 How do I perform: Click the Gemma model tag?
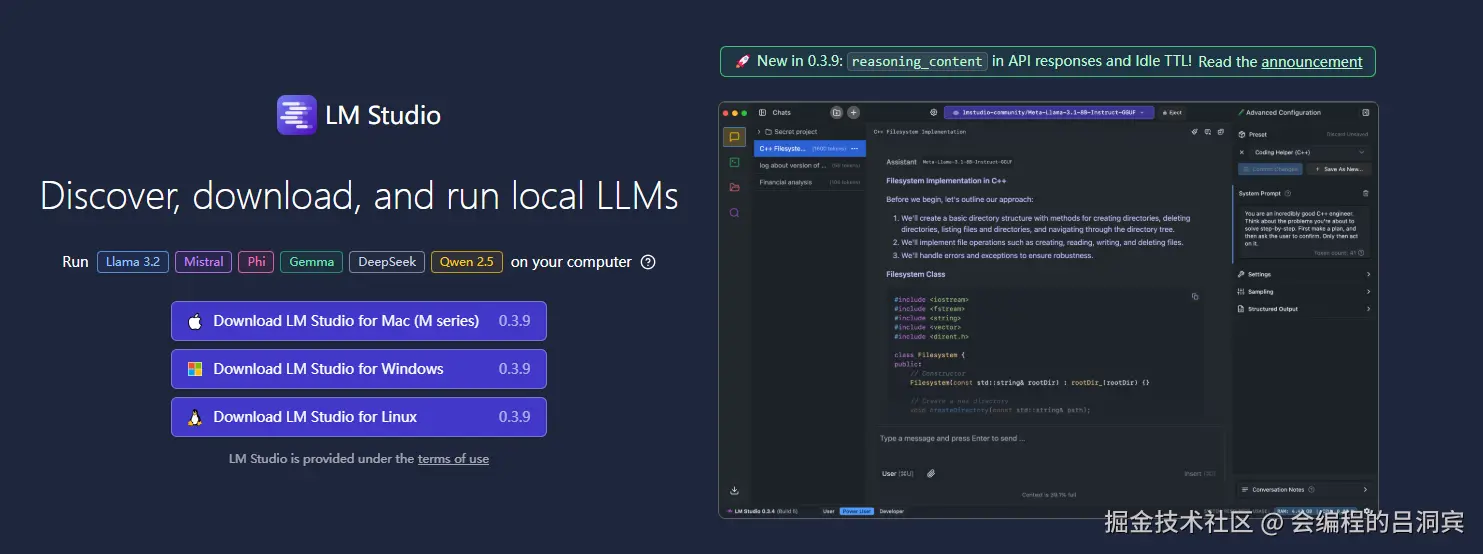(x=311, y=262)
